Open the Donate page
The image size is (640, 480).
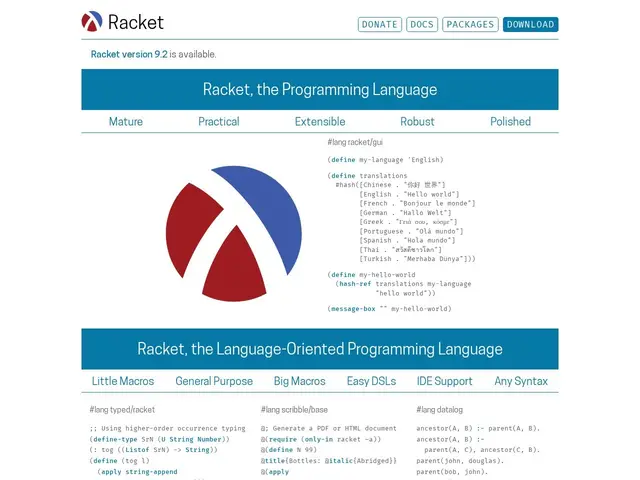380,24
